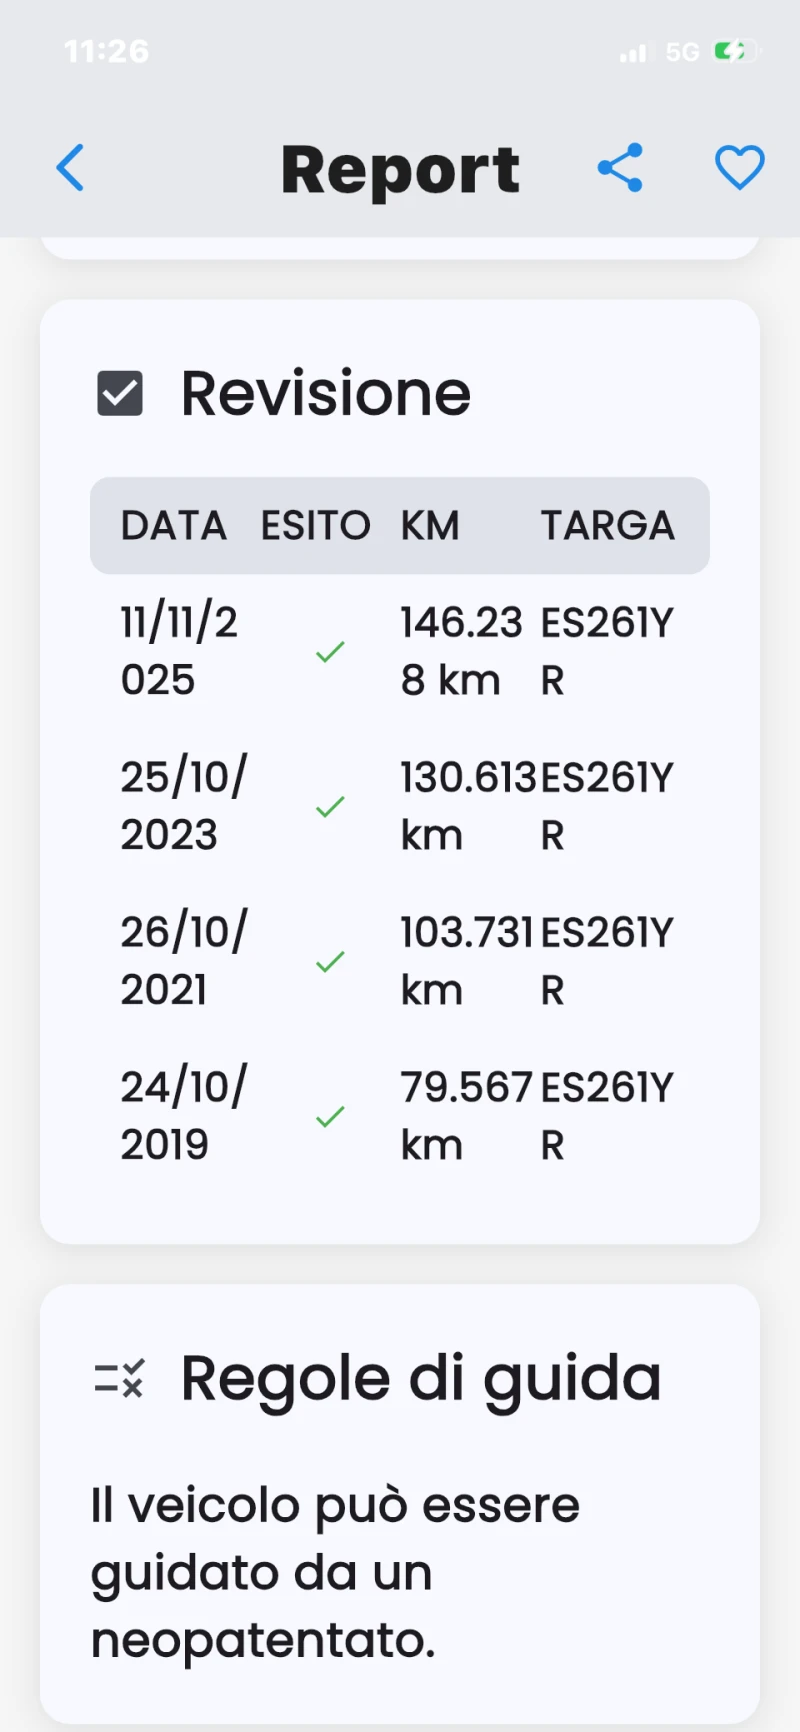Click the KM column header

click(x=430, y=526)
